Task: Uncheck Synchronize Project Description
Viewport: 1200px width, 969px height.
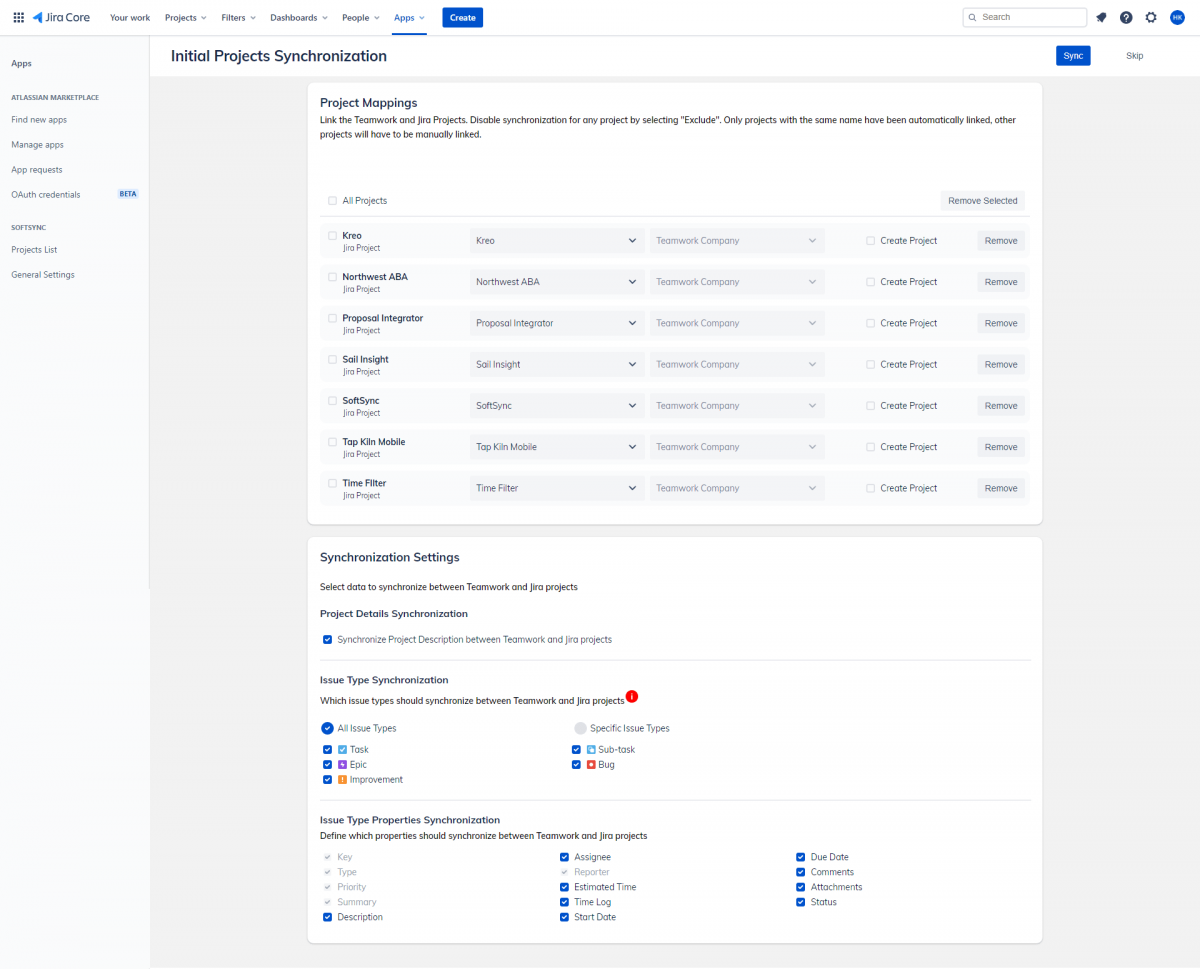Action: coord(327,639)
